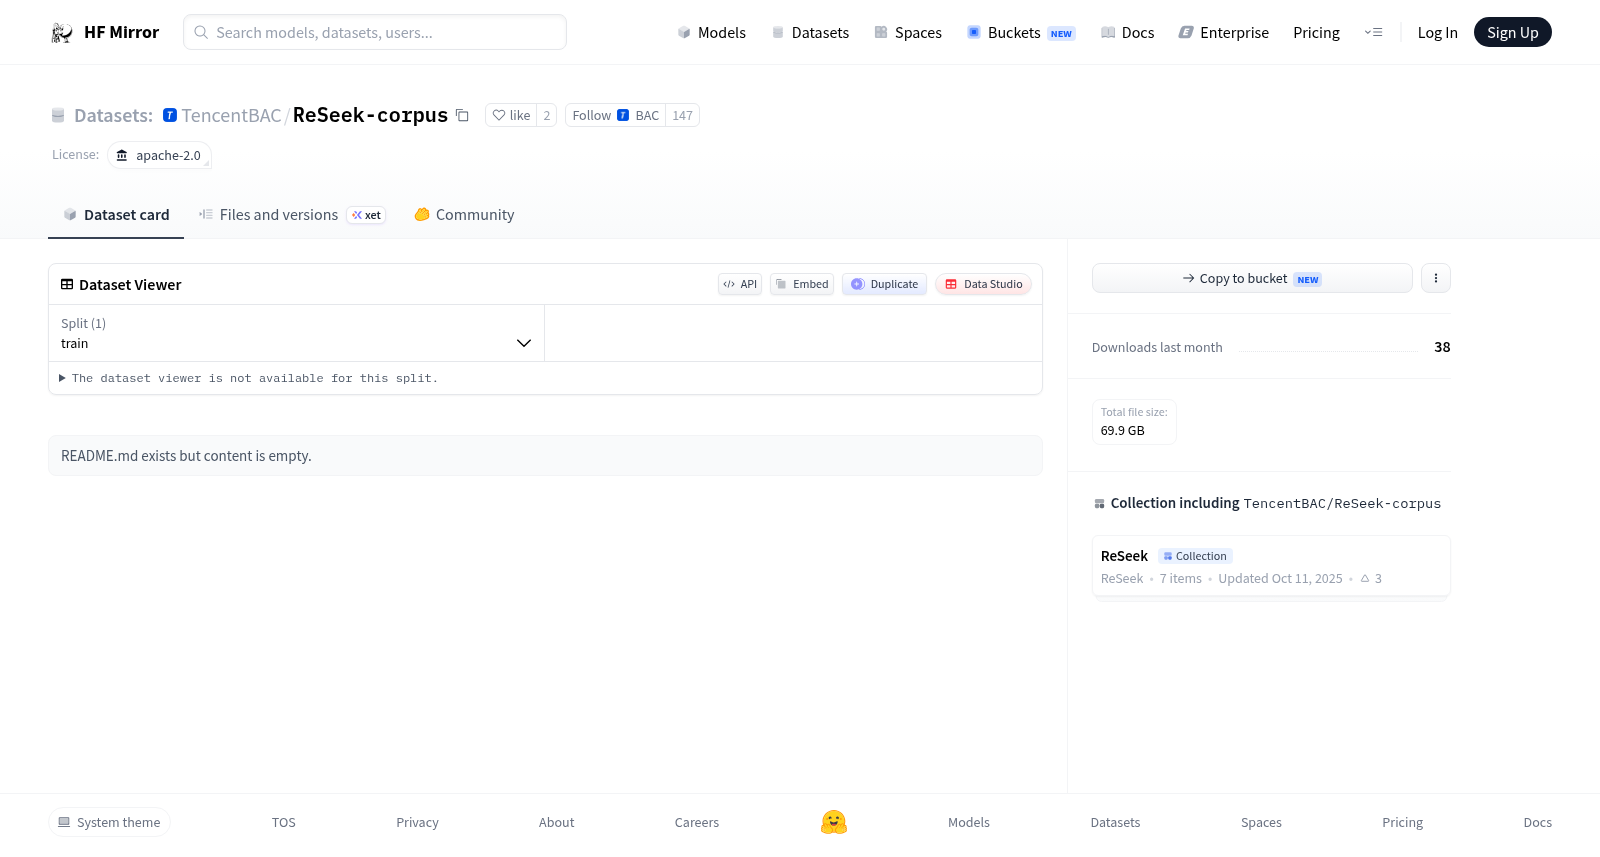Screen dimensions: 1600x857
Task: Click the Embed button
Action: [x=802, y=284]
